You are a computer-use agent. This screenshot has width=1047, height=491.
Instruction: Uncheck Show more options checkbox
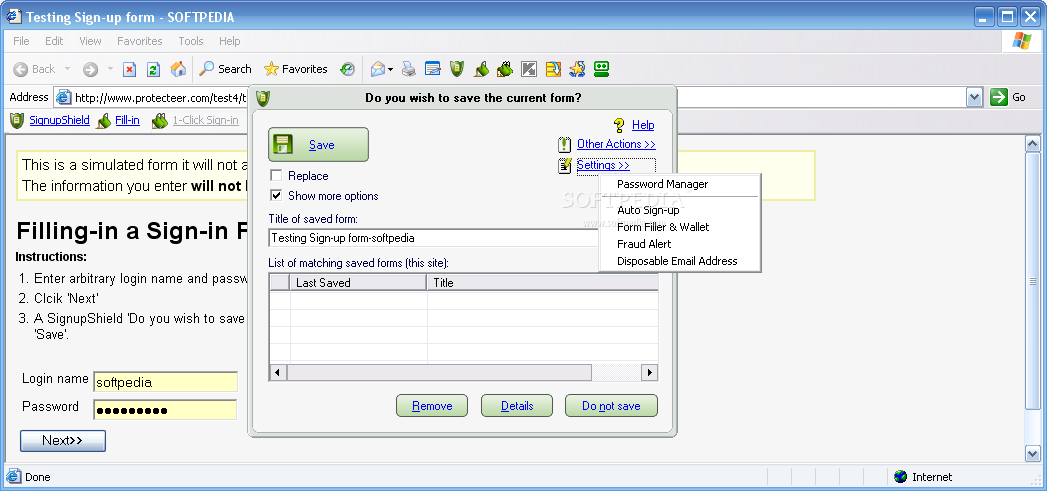point(276,196)
